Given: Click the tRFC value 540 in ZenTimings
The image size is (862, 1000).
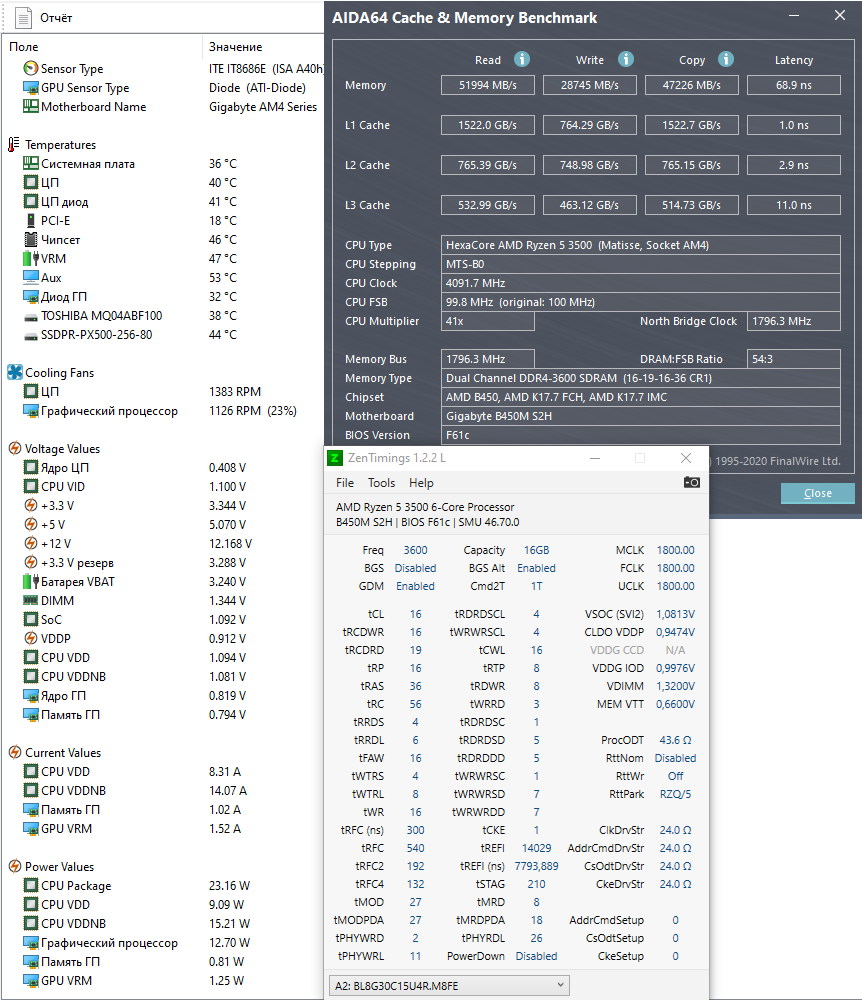Looking at the screenshot, I should (415, 848).
